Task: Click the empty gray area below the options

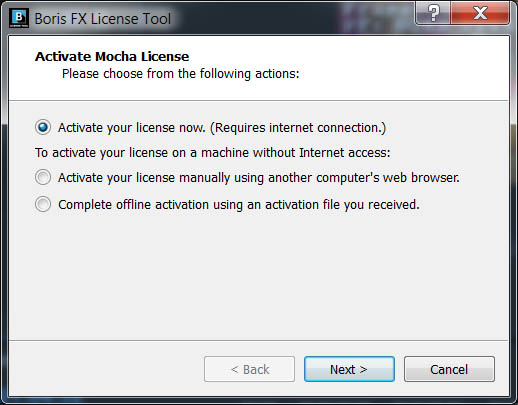Action: (258, 277)
